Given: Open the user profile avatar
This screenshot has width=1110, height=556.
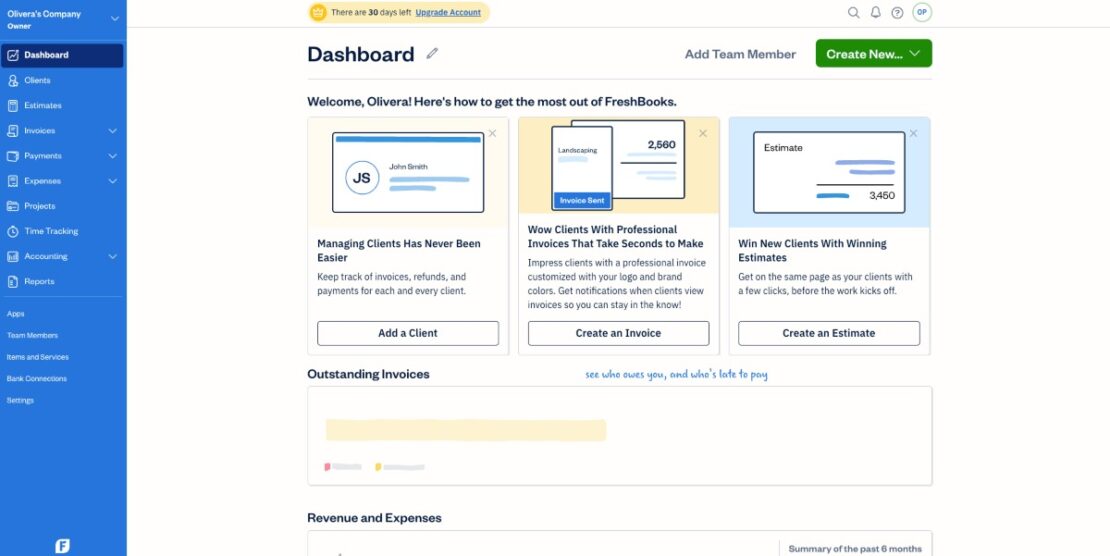Looking at the screenshot, I should tap(922, 13).
